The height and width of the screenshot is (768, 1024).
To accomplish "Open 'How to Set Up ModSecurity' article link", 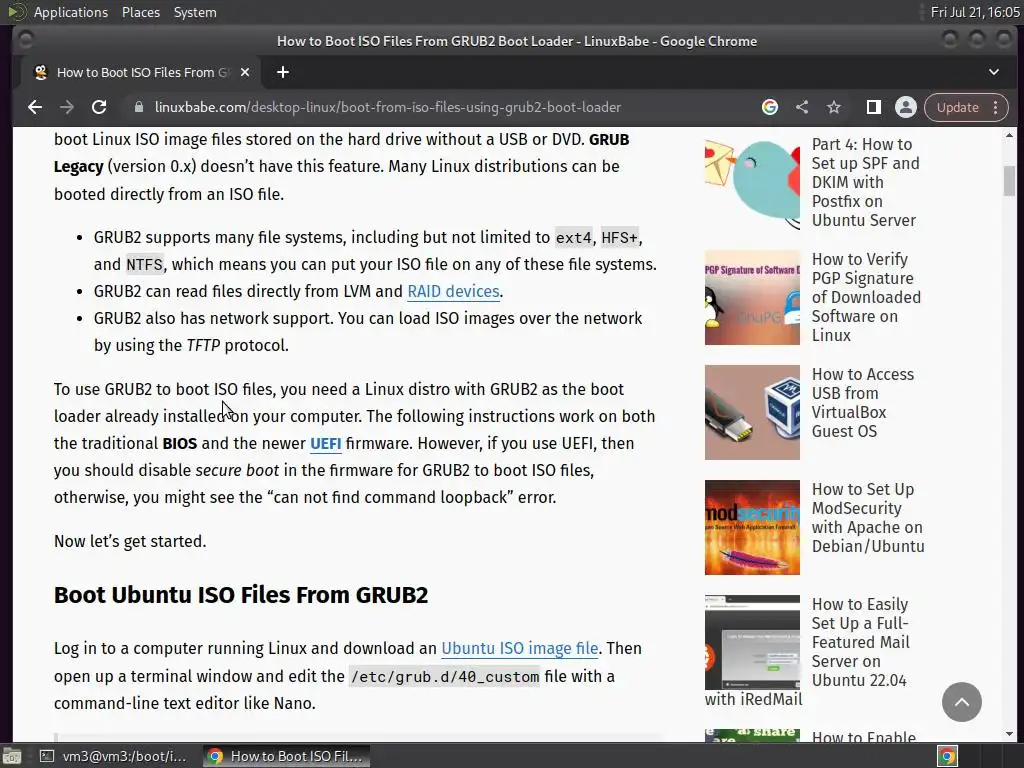I will point(868,517).
